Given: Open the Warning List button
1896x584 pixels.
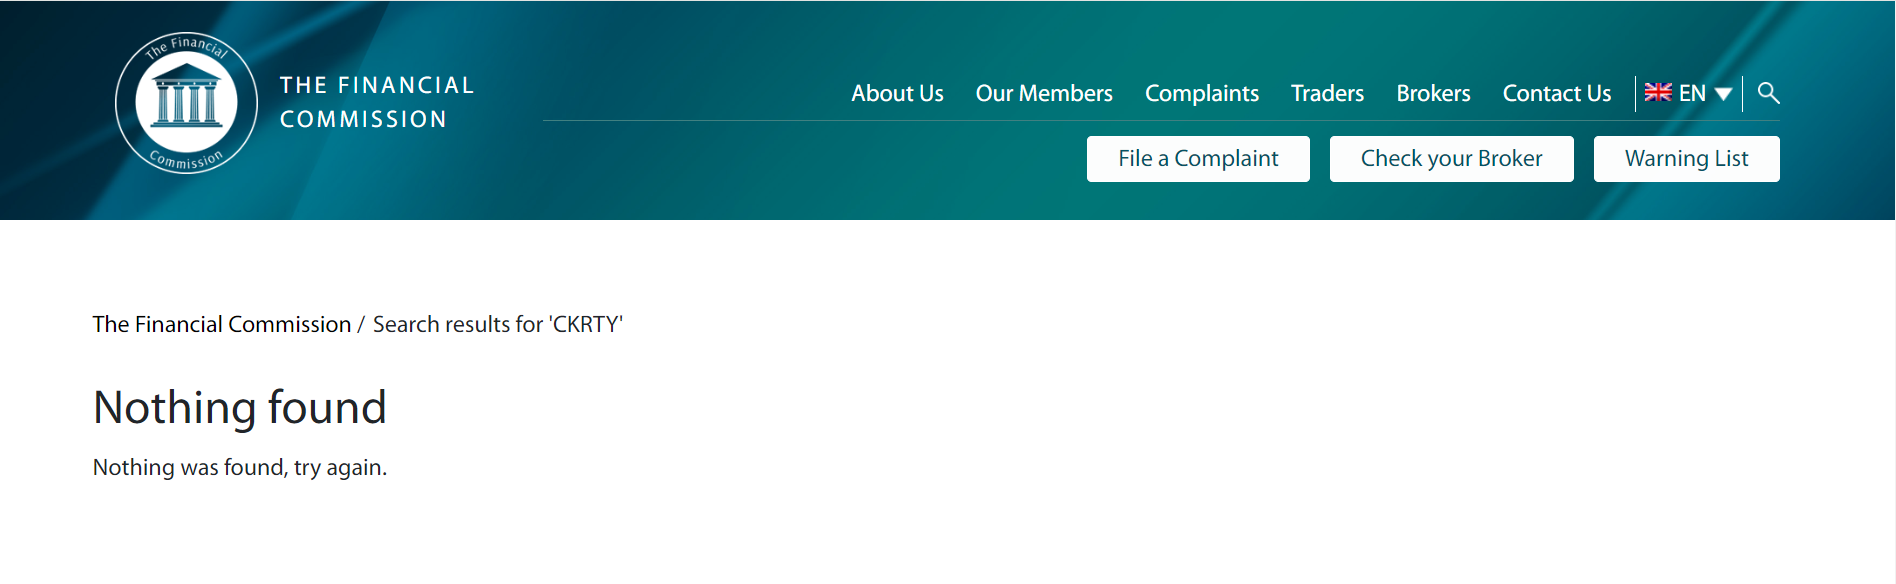Looking at the screenshot, I should [1686, 159].
